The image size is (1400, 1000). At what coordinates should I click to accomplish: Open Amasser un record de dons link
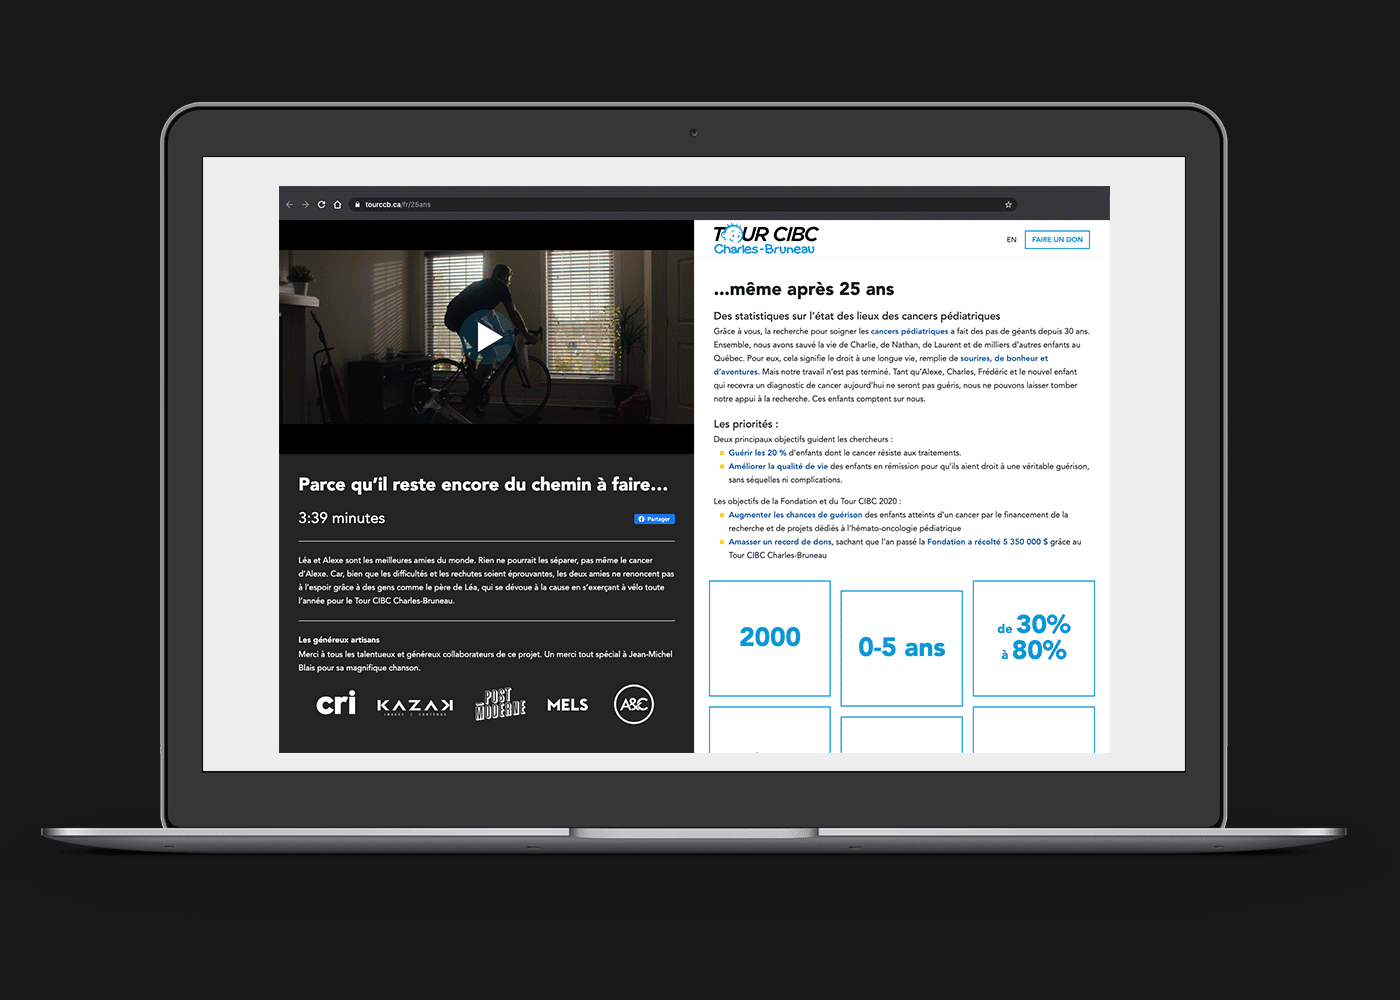click(780, 542)
